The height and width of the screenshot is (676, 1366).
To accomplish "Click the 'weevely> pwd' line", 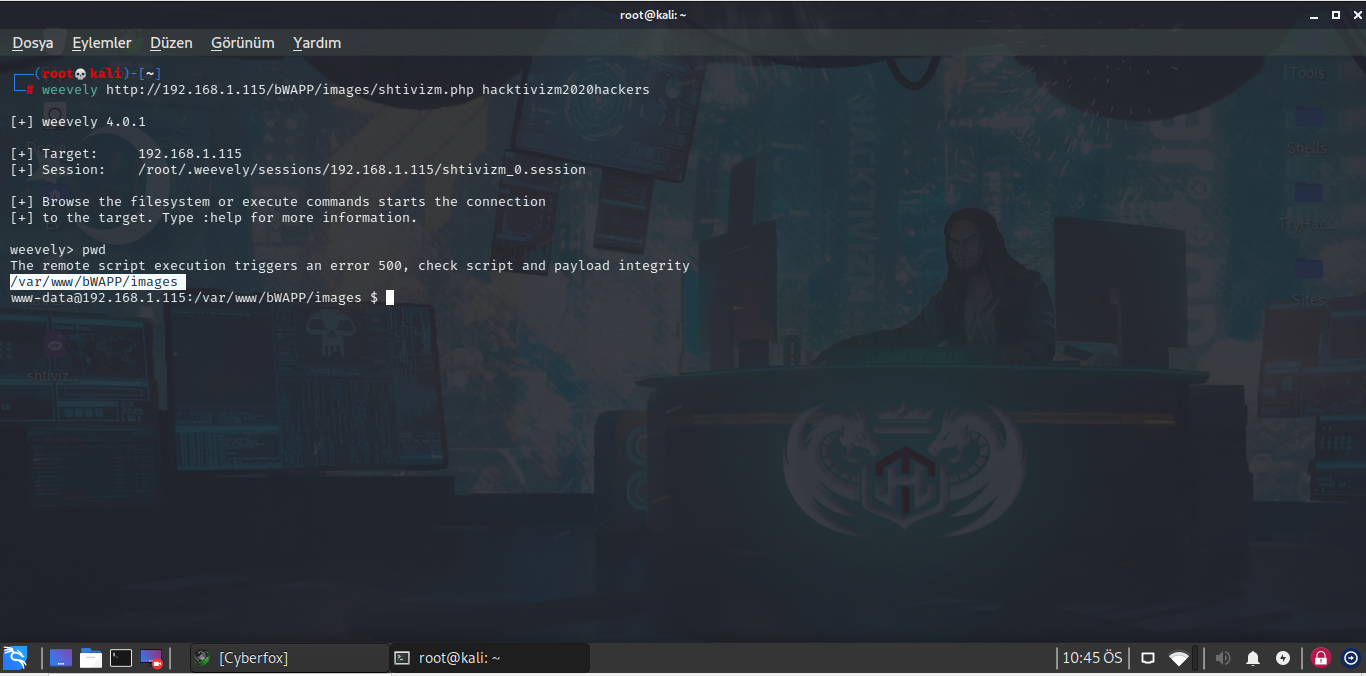I will (58, 250).
